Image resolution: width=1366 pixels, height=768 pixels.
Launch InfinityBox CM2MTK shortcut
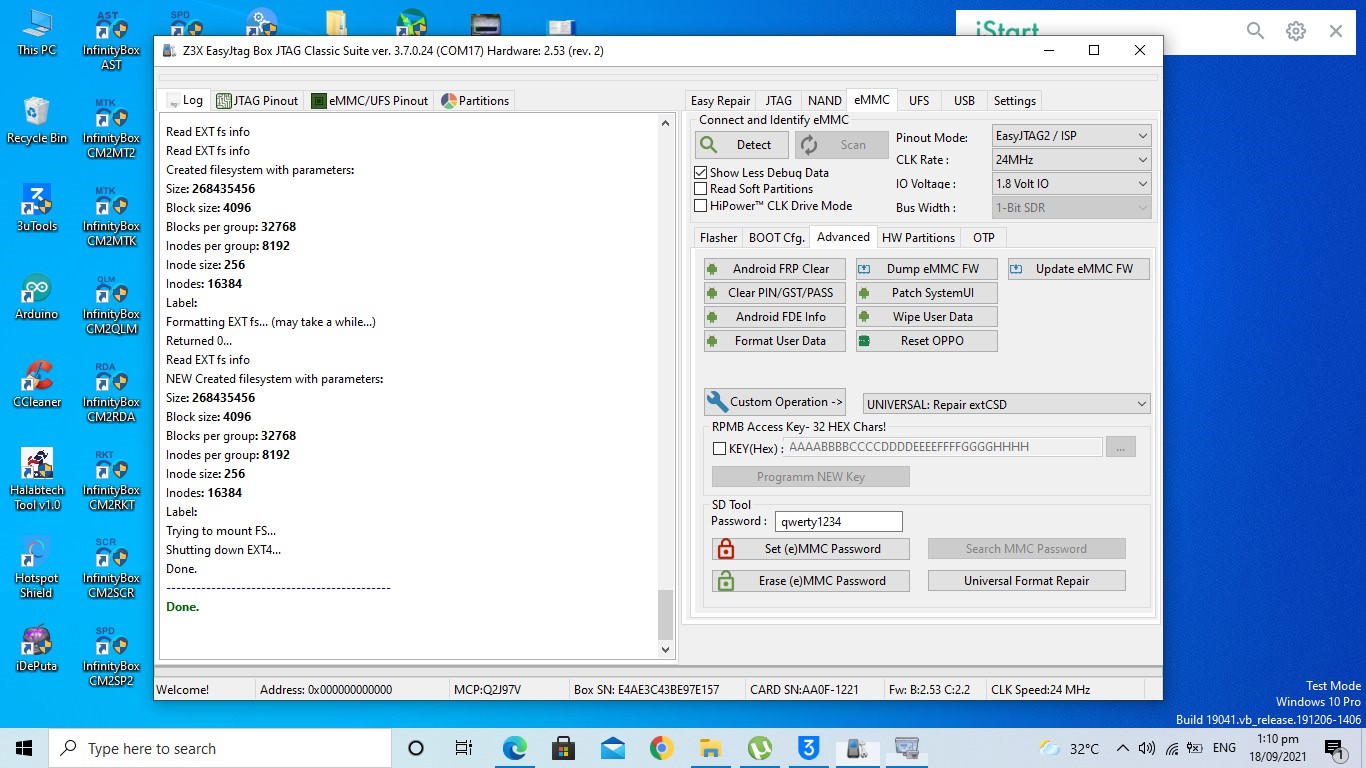point(111,216)
